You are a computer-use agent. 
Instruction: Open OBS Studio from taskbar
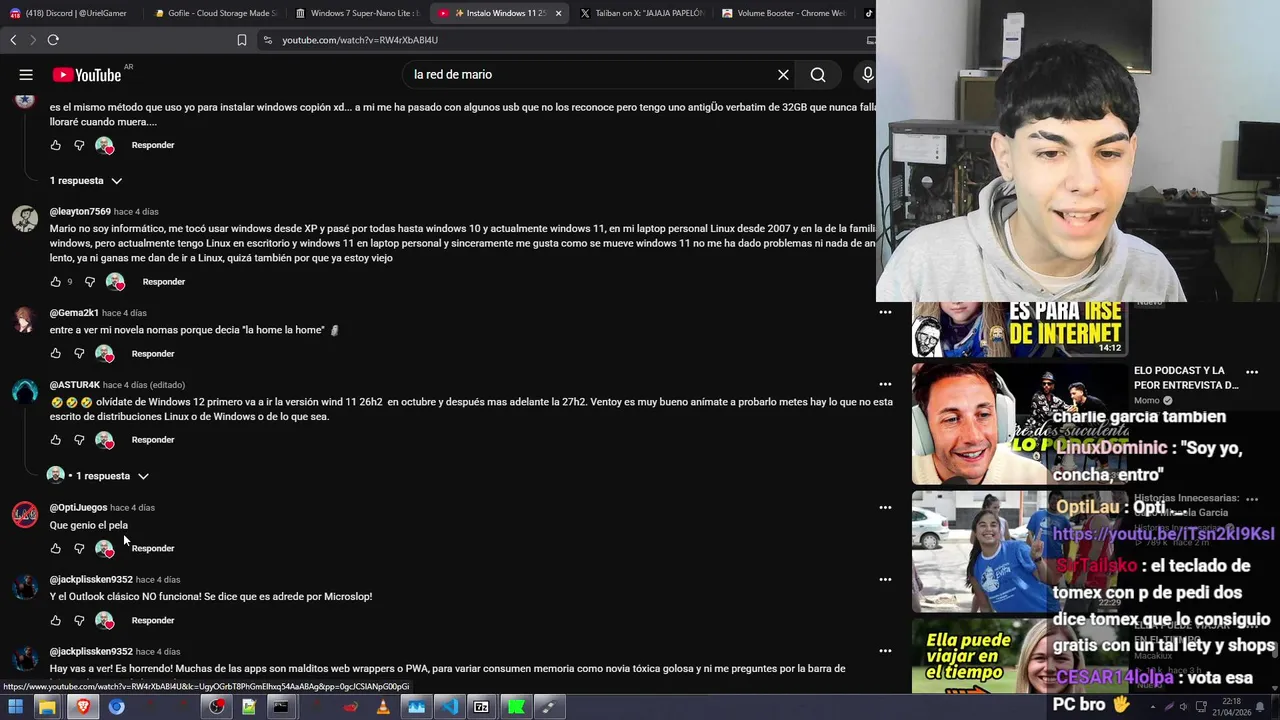[216, 707]
